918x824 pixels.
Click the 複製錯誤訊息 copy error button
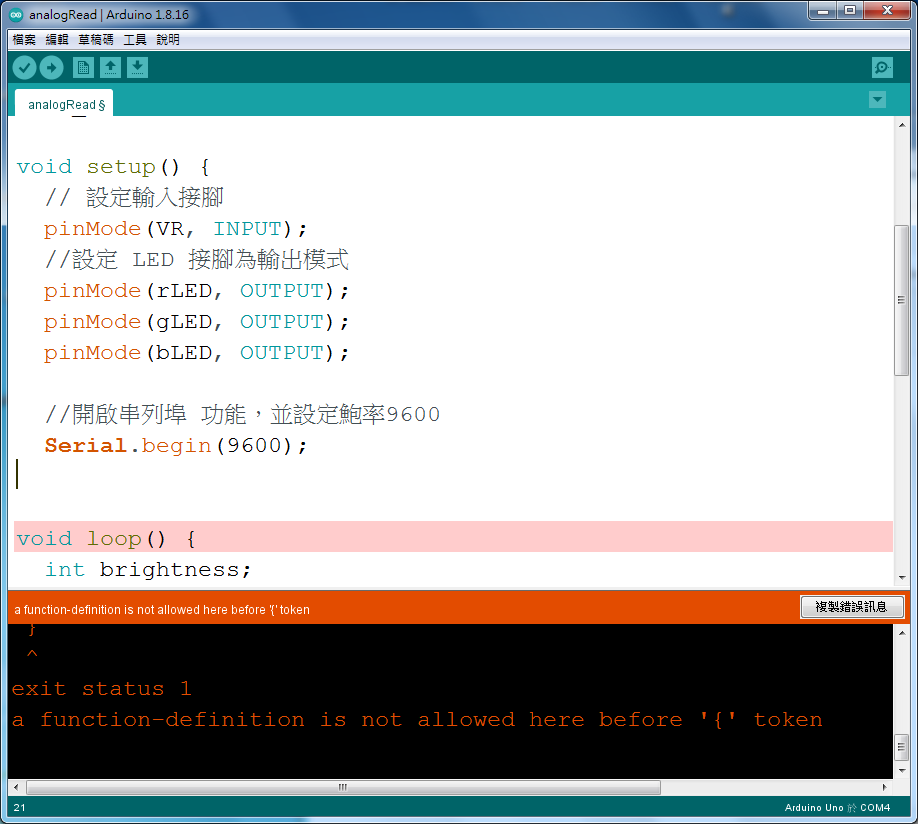[852, 607]
